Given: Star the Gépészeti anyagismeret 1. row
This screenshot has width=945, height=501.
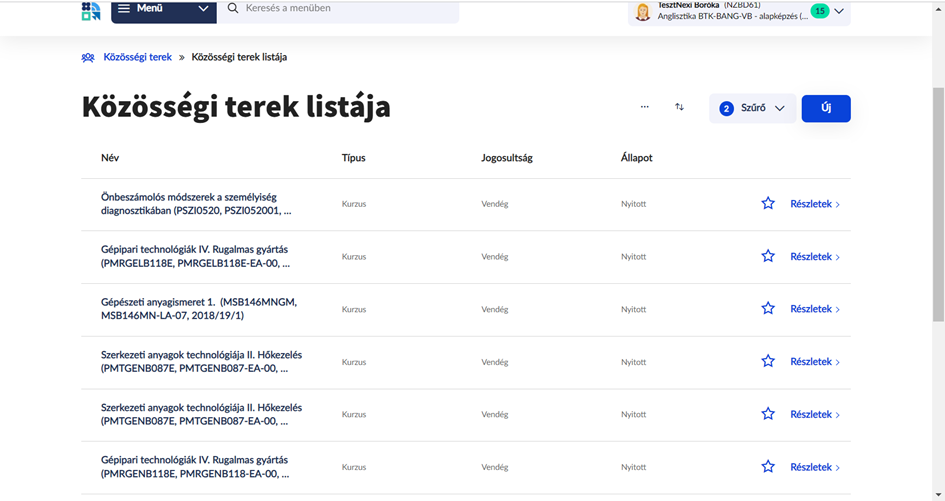Looking at the screenshot, I should 768,309.
